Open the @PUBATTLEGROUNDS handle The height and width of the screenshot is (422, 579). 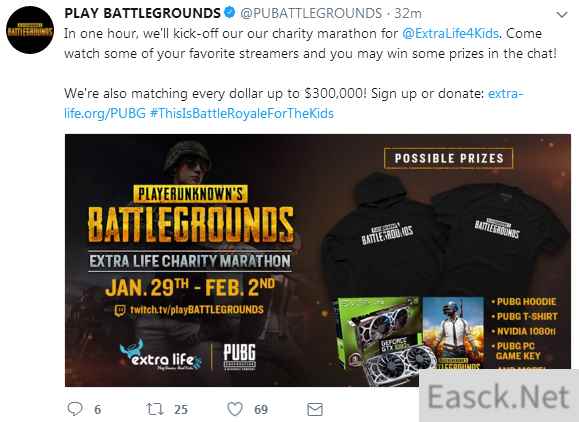coord(311,13)
